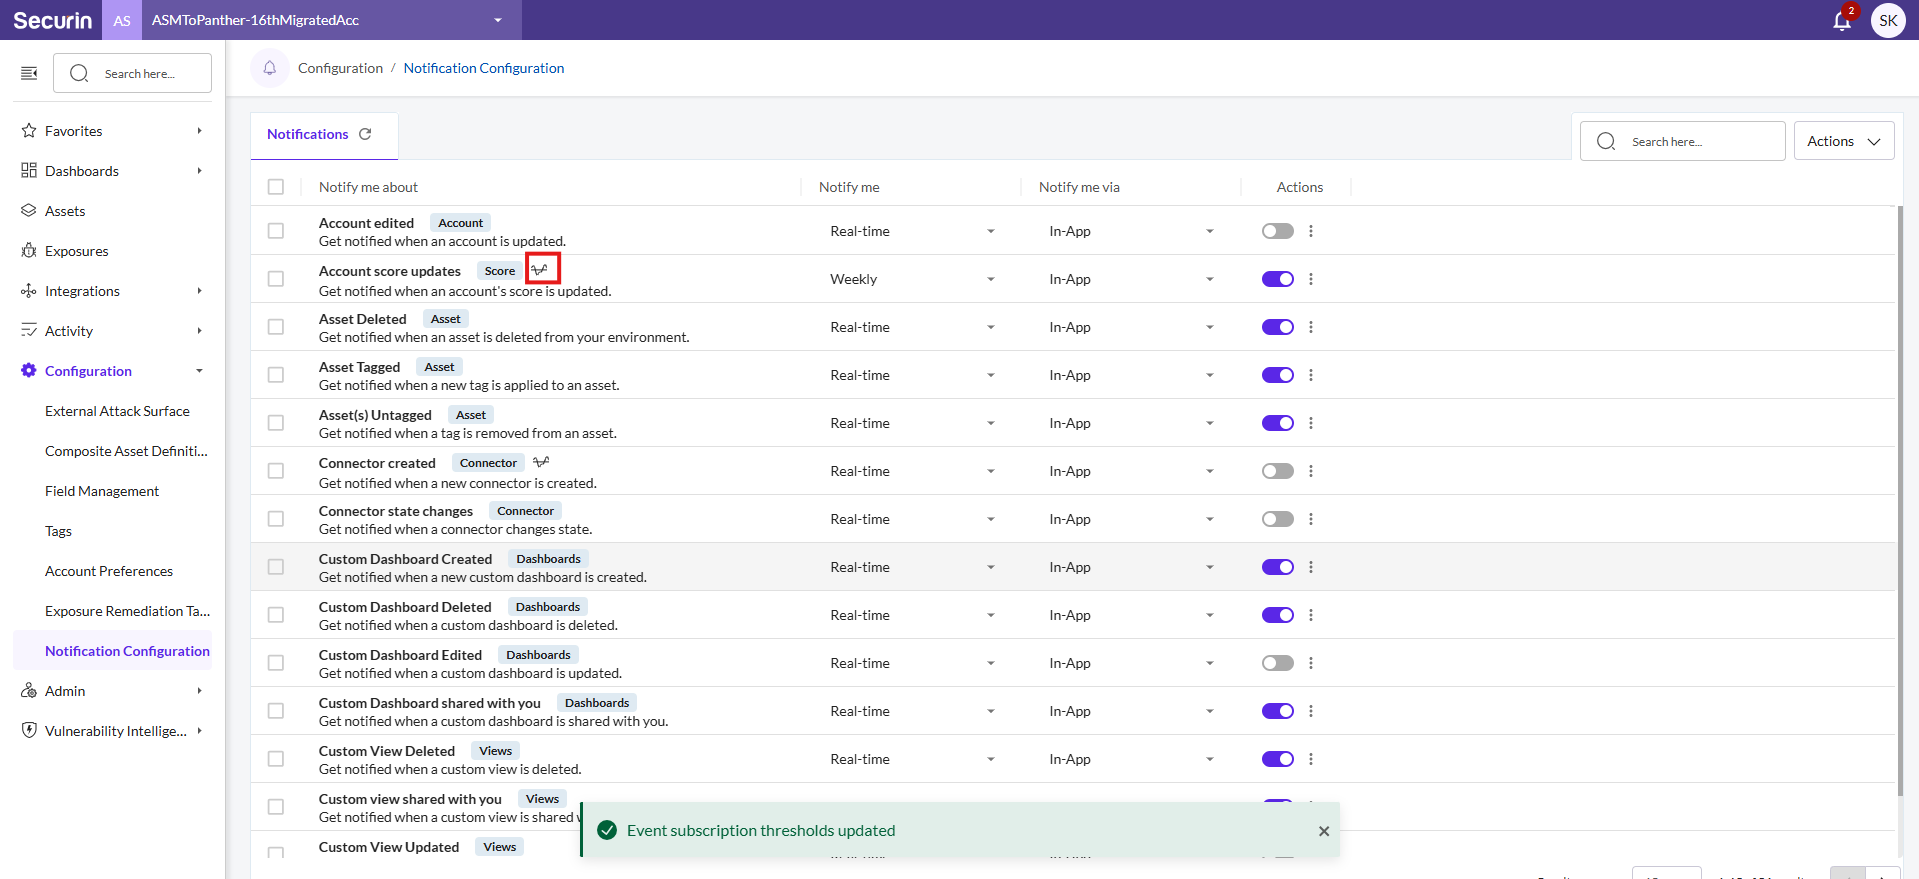The image size is (1919, 879).
Task: Select all notifications header checkbox
Action: point(276,187)
